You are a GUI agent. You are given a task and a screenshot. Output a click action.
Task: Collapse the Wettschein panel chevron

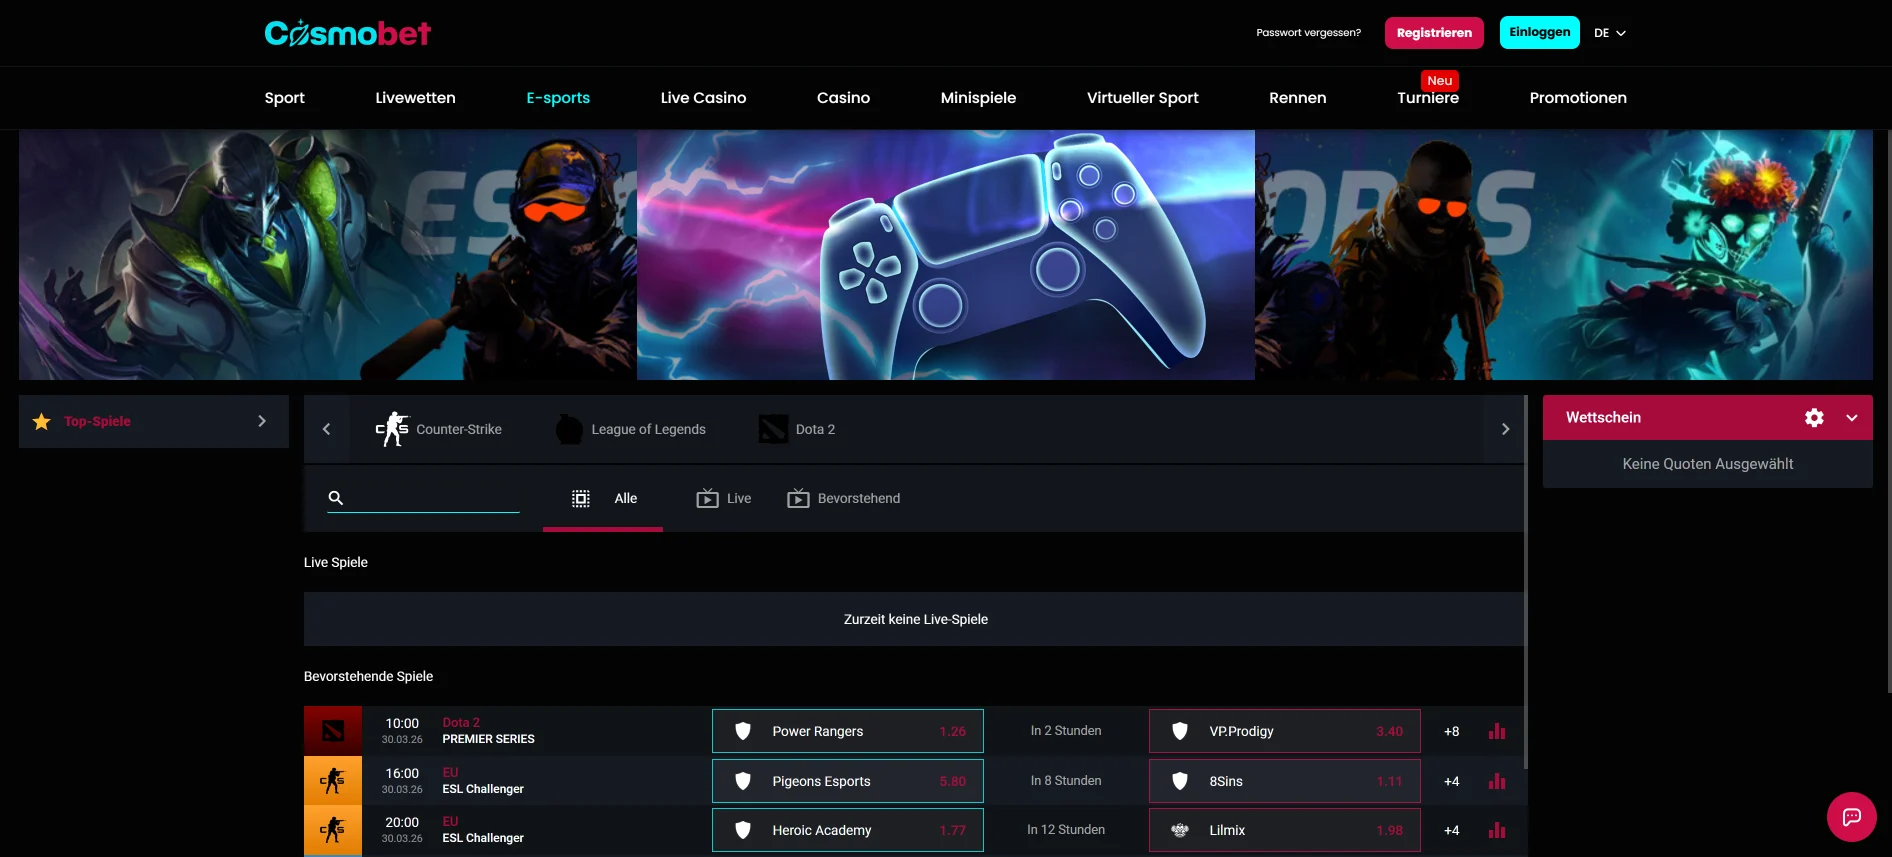click(1852, 418)
